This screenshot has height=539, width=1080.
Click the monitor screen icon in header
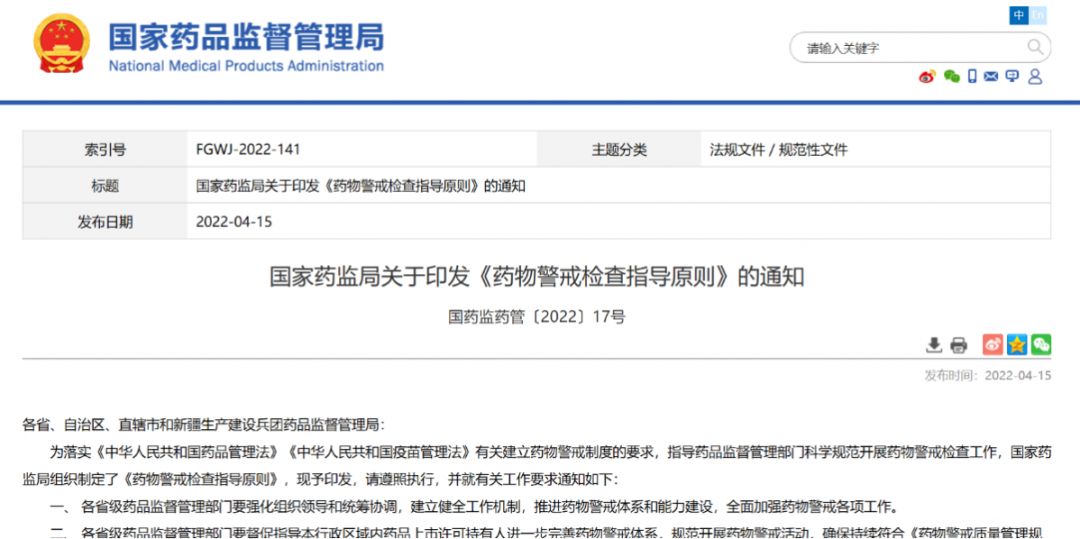point(1012,77)
